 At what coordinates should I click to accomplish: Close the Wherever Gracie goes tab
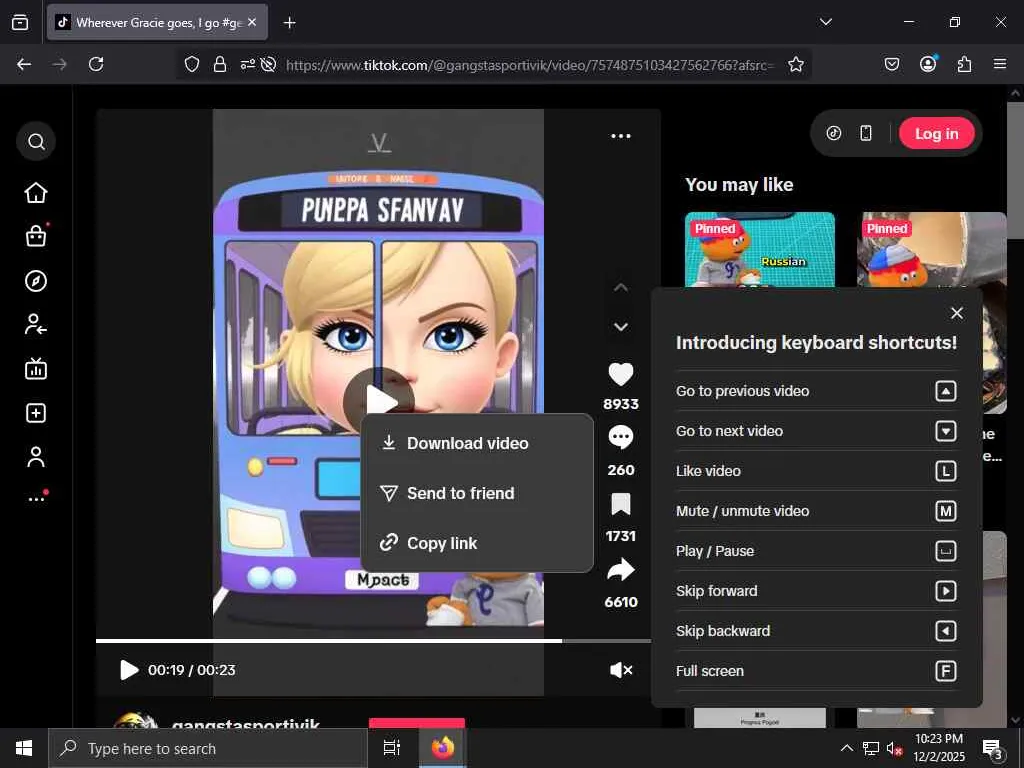252,22
